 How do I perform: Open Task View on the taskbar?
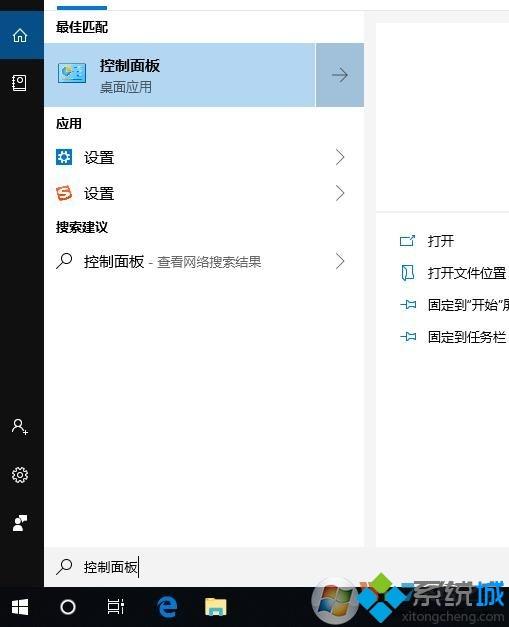coord(116,607)
